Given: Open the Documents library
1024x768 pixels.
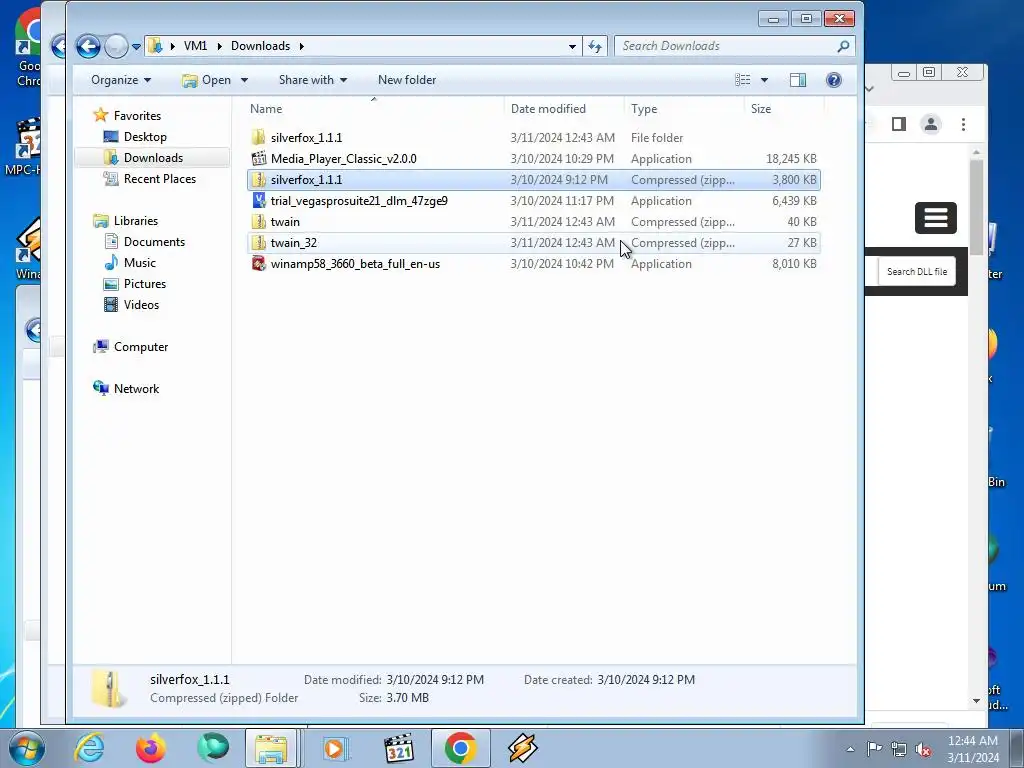Looking at the screenshot, I should click(154, 242).
